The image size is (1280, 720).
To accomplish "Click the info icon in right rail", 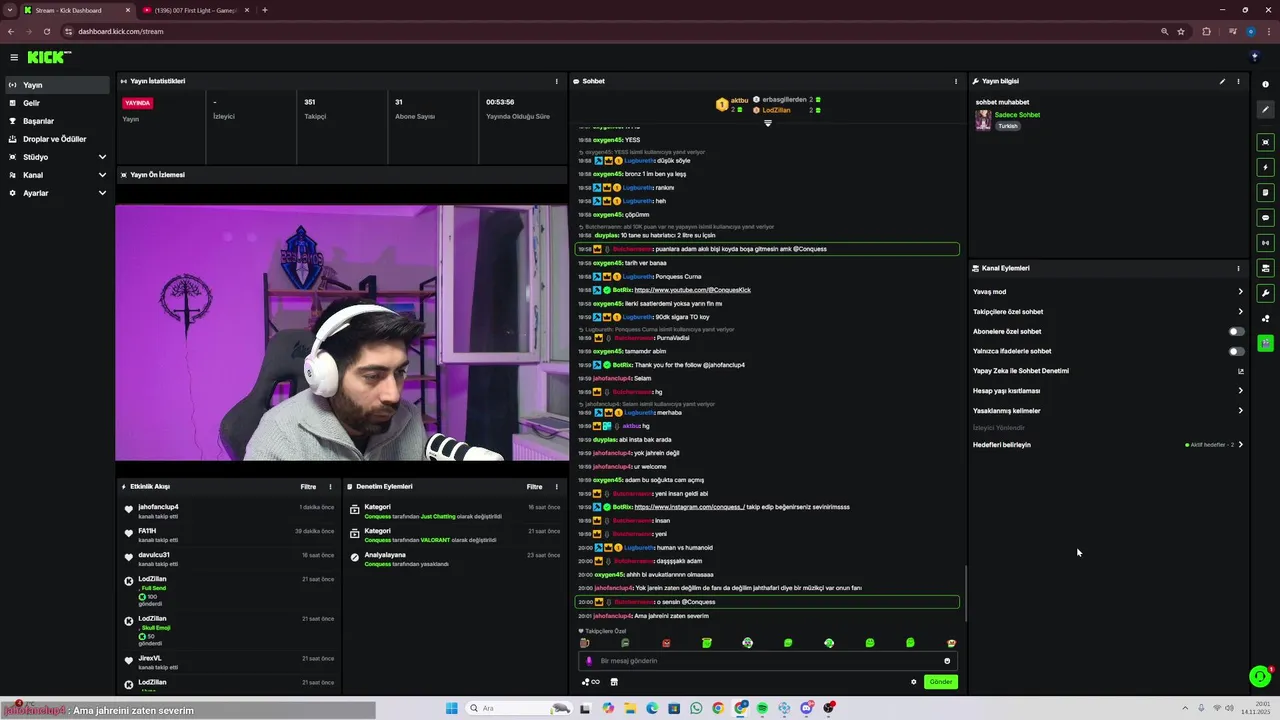I will [1265, 84].
